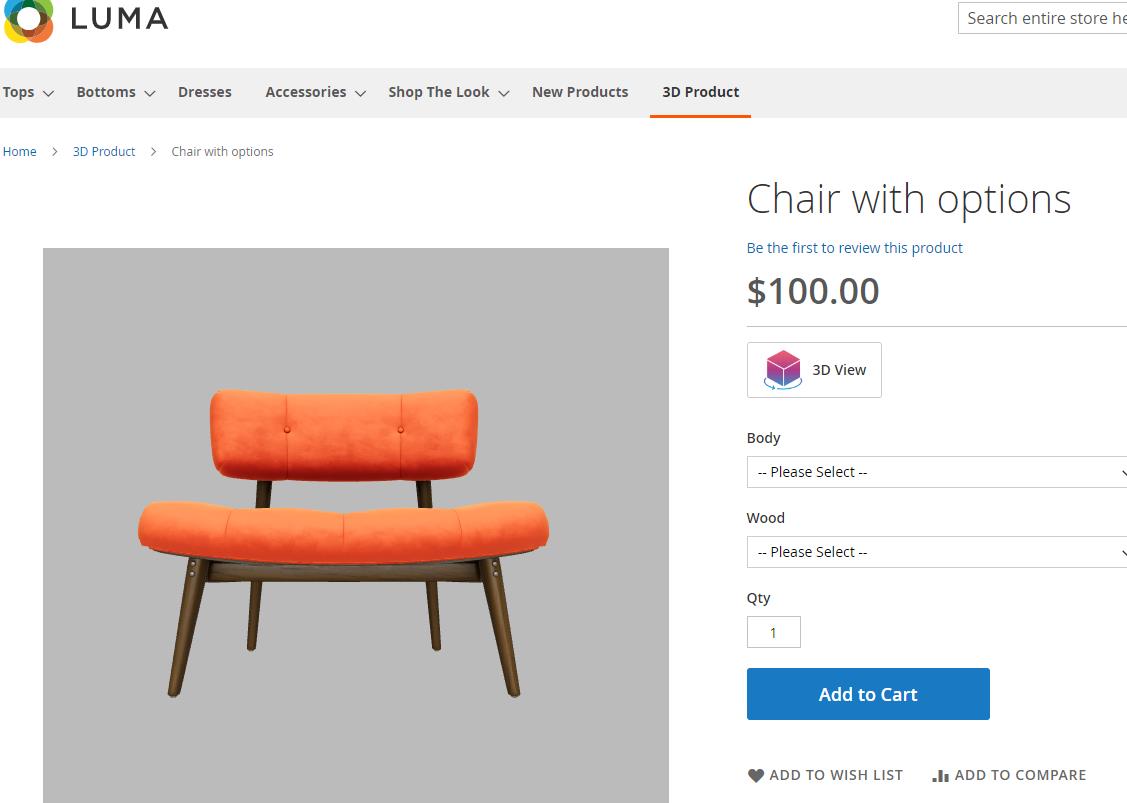Go to Home breadcrumb link

click(x=20, y=152)
